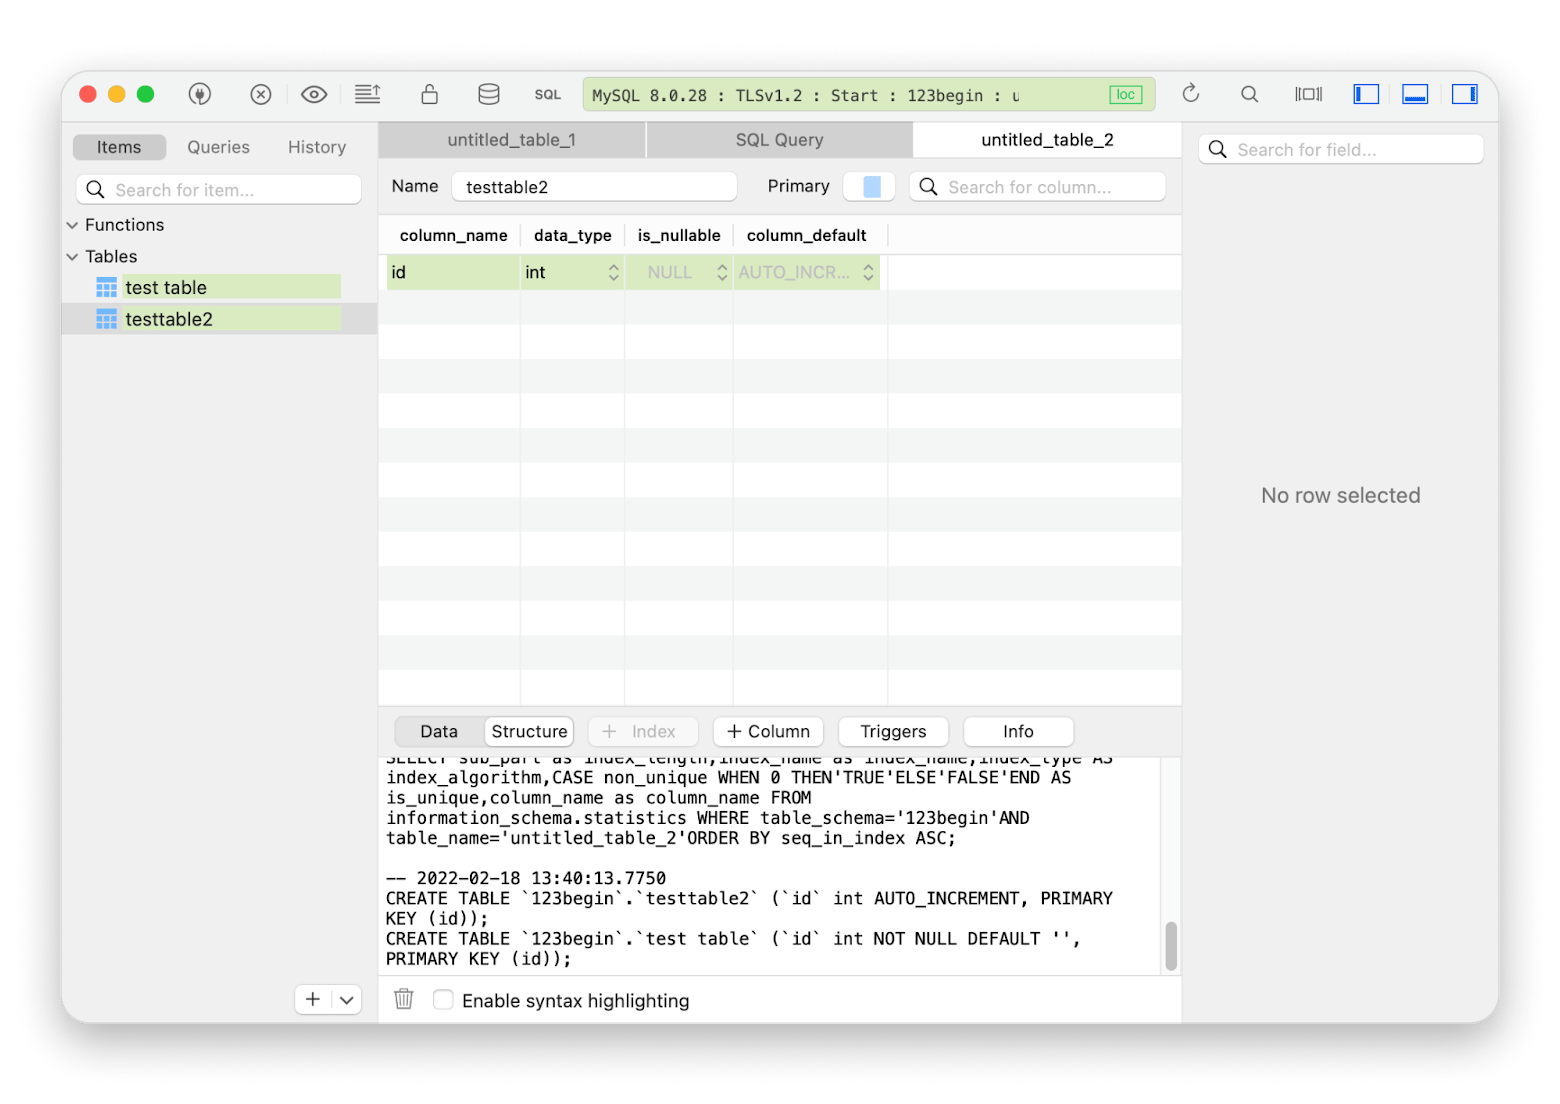The height and width of the screenshot is (1104, 1560).
Task: Open the data_type dropdown for id
Action: pyautogui.click(x=613, y=272)
